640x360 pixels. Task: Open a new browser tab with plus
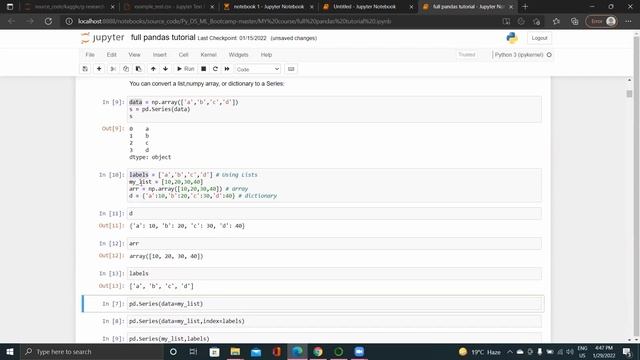525,7
